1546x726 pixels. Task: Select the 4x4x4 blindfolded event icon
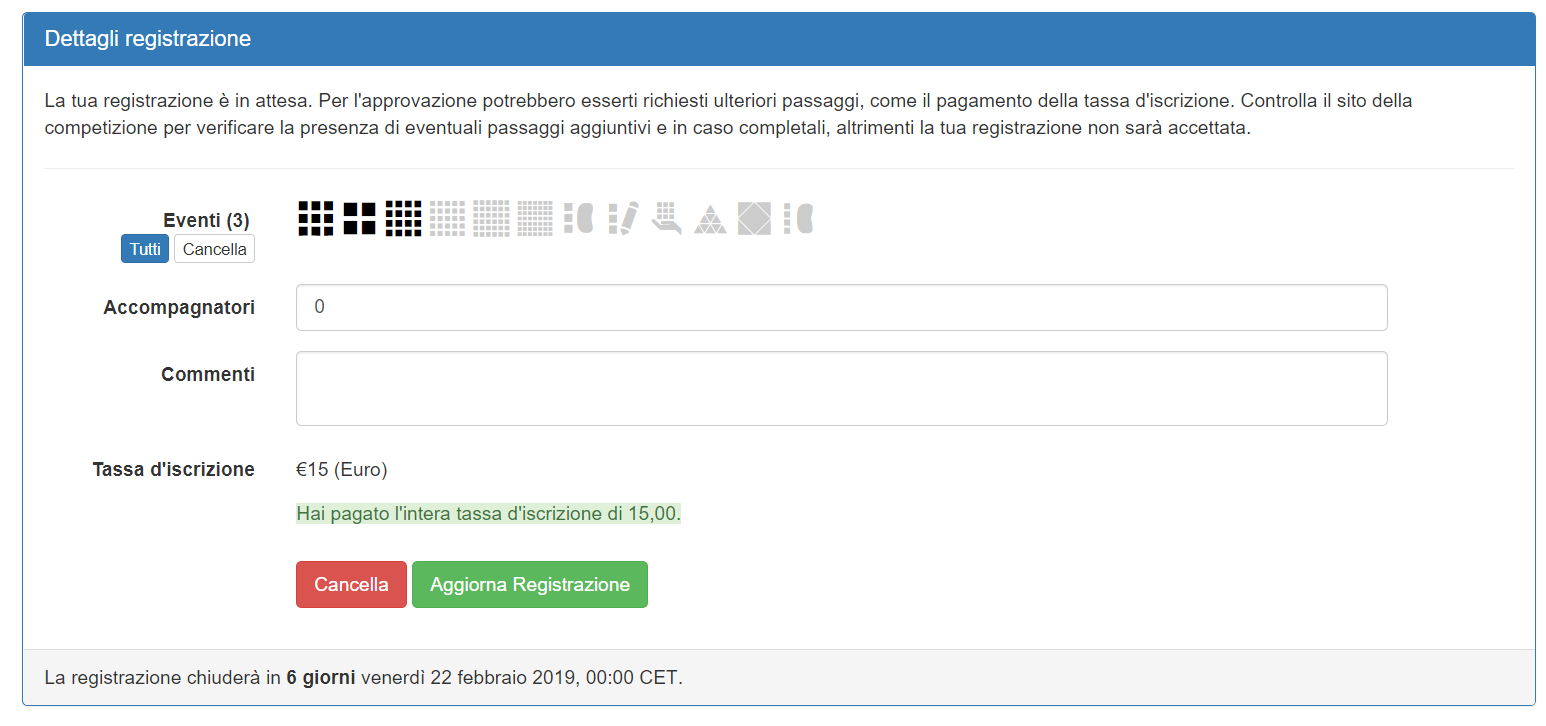[799, 218]
